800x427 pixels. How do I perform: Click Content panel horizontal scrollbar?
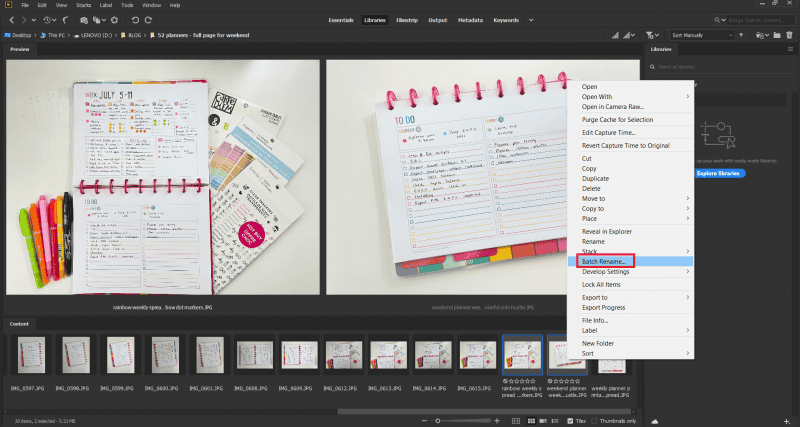point(484,411)
